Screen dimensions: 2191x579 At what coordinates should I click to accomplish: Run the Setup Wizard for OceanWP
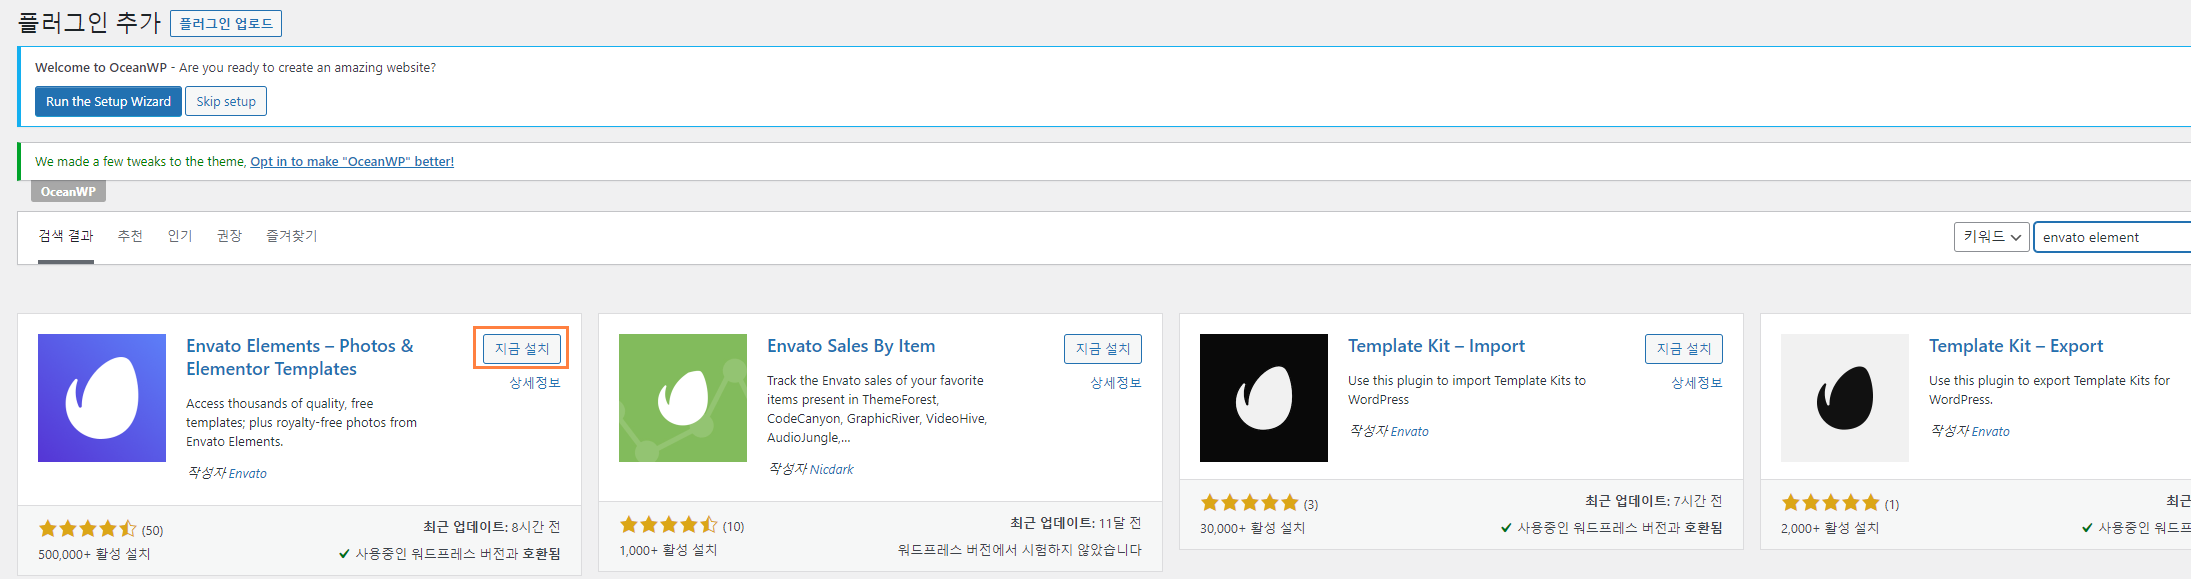click(x=108, y=101)
